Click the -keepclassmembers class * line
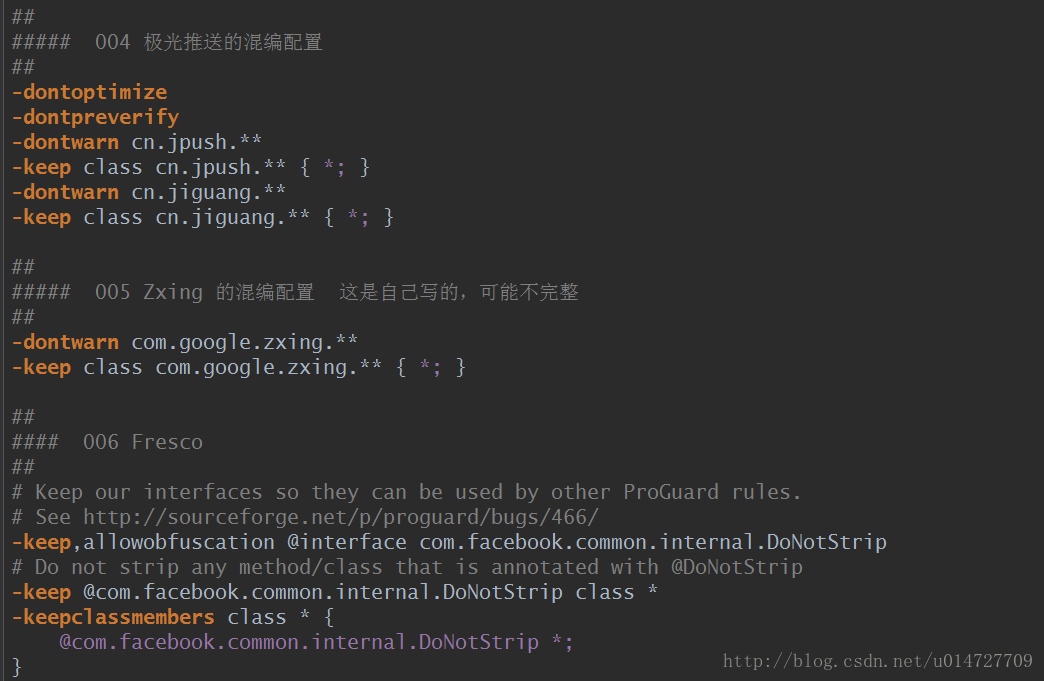Viewport: 1044px width, 681px height. pos(173,618)
